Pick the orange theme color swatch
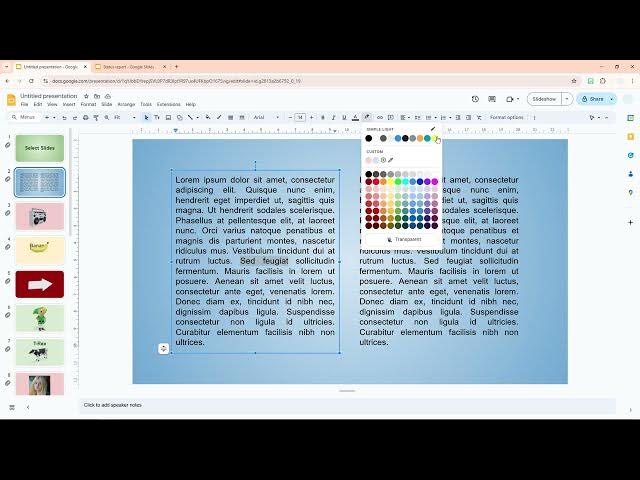The width and height of the screenshot is (640, 480). 420,138
